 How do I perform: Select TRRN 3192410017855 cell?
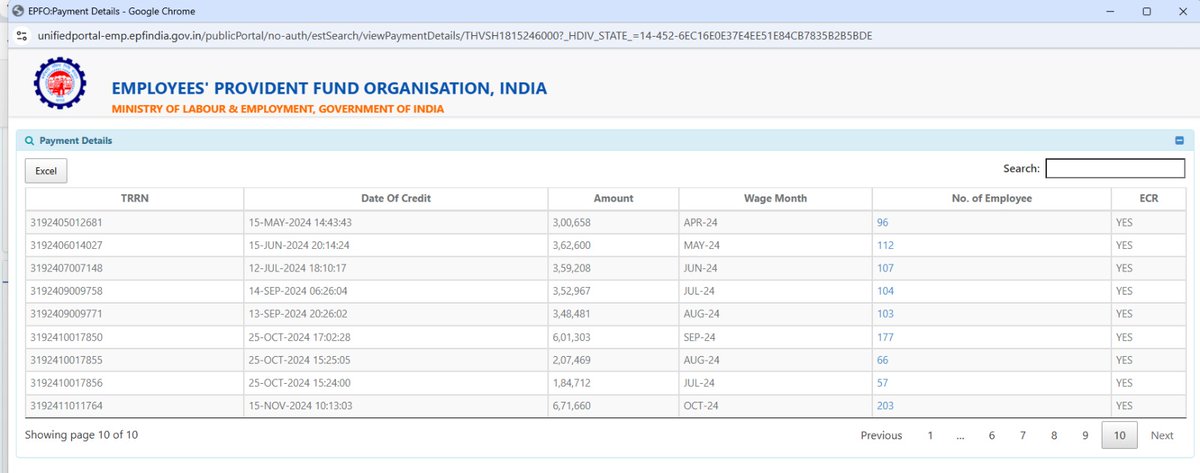coord(134,360)
